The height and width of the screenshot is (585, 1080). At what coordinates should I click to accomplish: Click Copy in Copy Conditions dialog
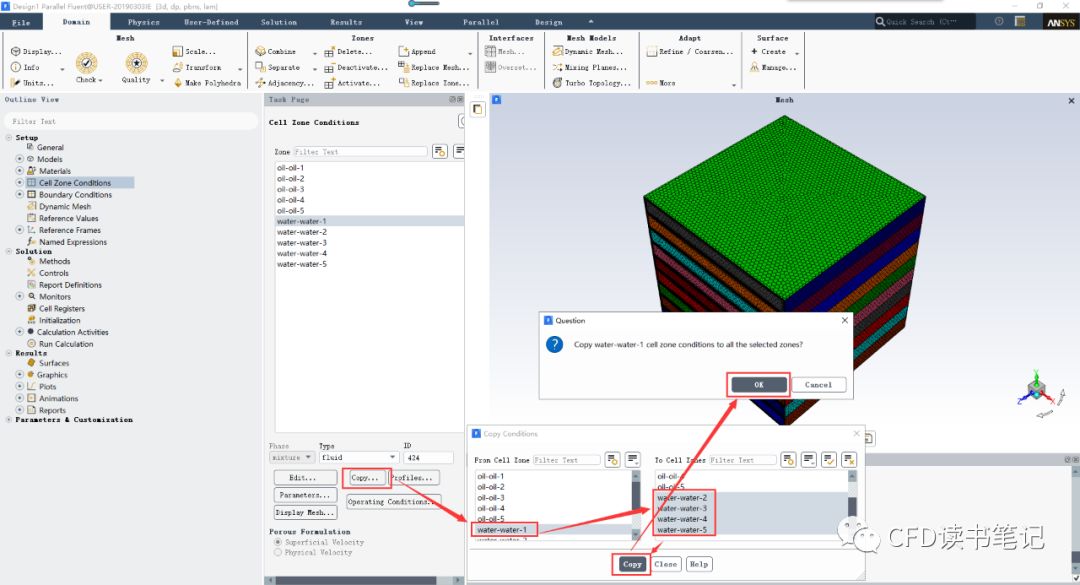632,564
